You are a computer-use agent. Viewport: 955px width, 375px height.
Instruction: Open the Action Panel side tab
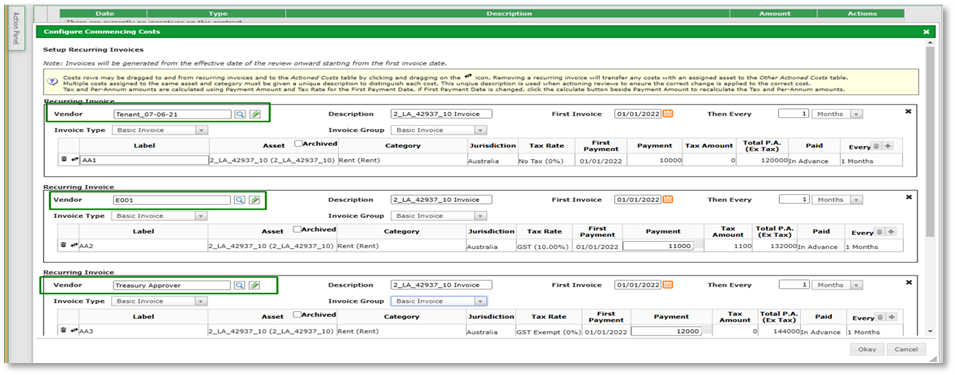(x=16, y=29)
